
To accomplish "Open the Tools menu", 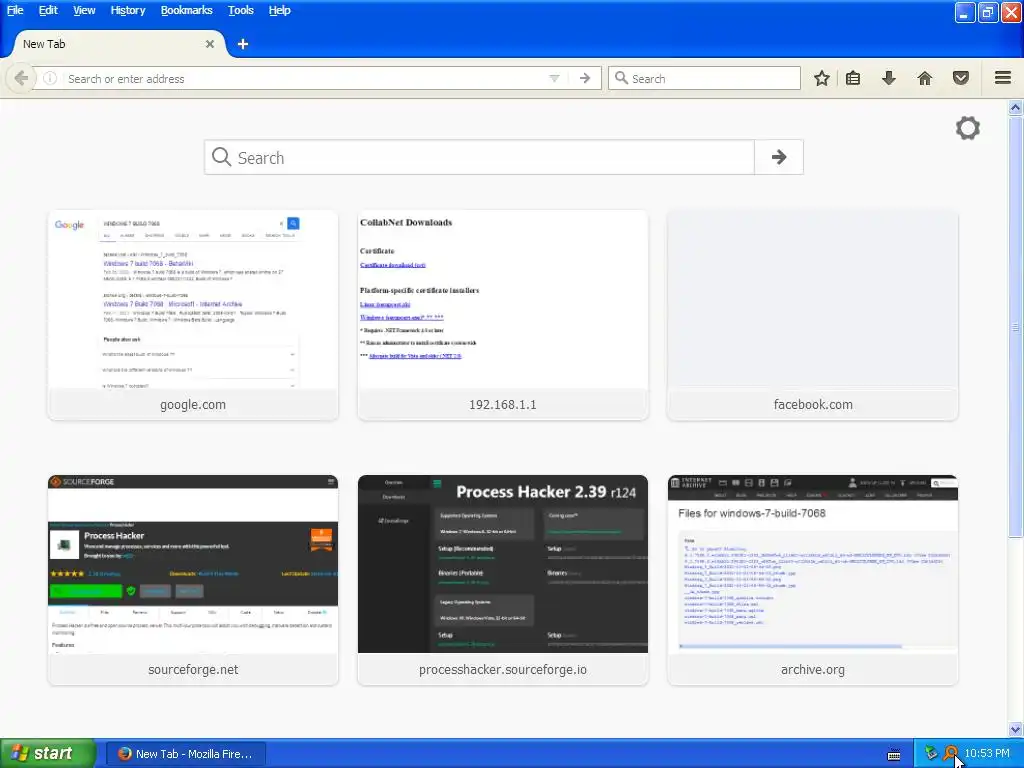I will click(241, 10).
